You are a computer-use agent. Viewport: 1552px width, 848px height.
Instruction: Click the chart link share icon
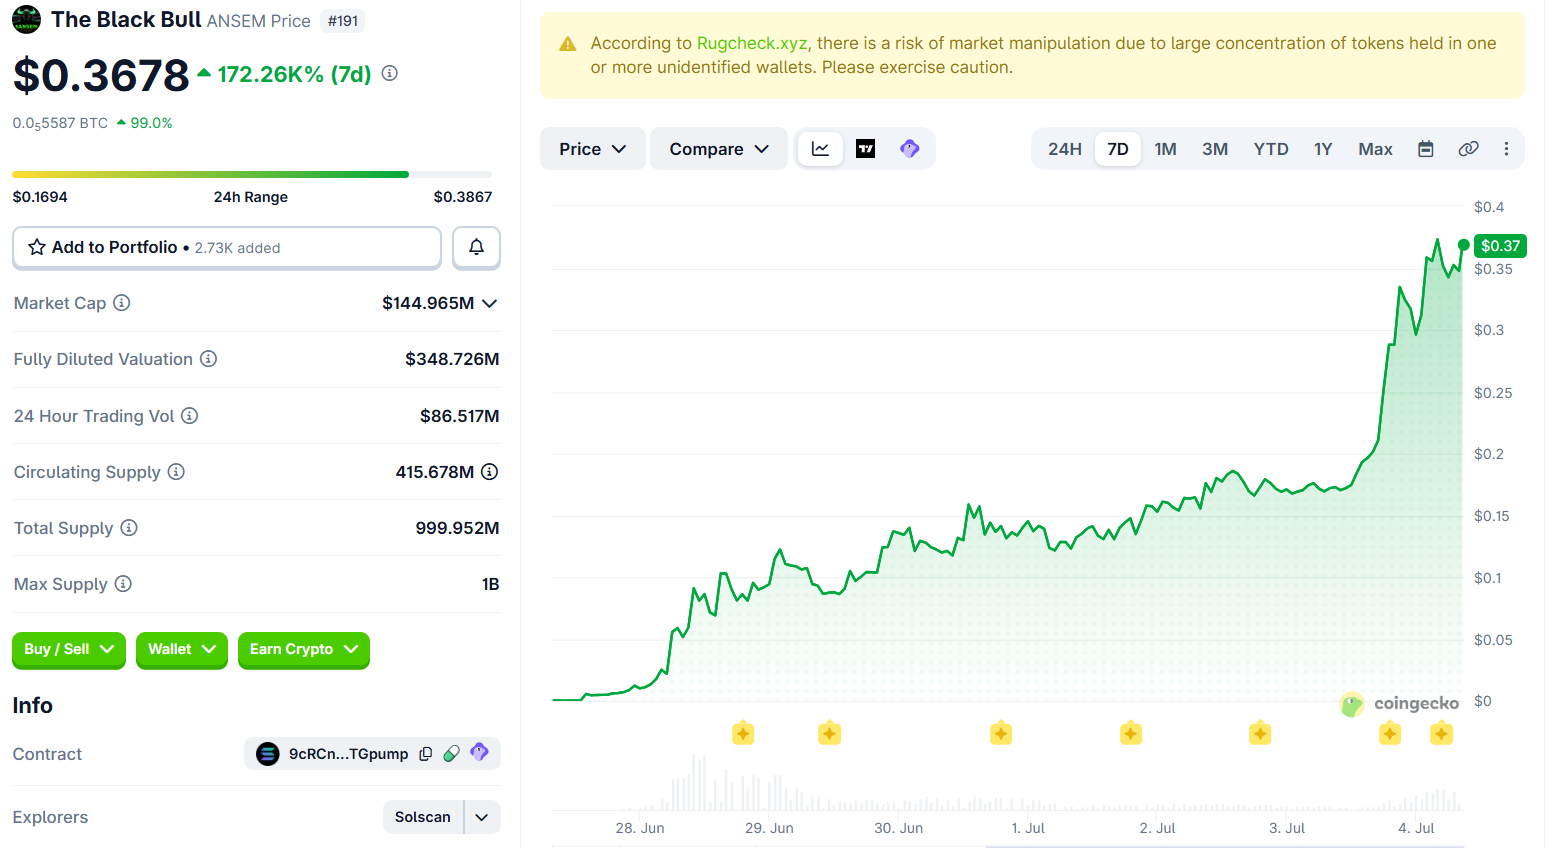1468,149
